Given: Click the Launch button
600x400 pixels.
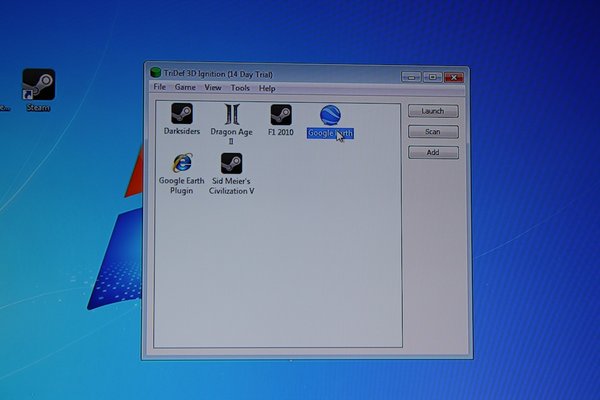Looking at the screenshot, I should click(433, 111).
